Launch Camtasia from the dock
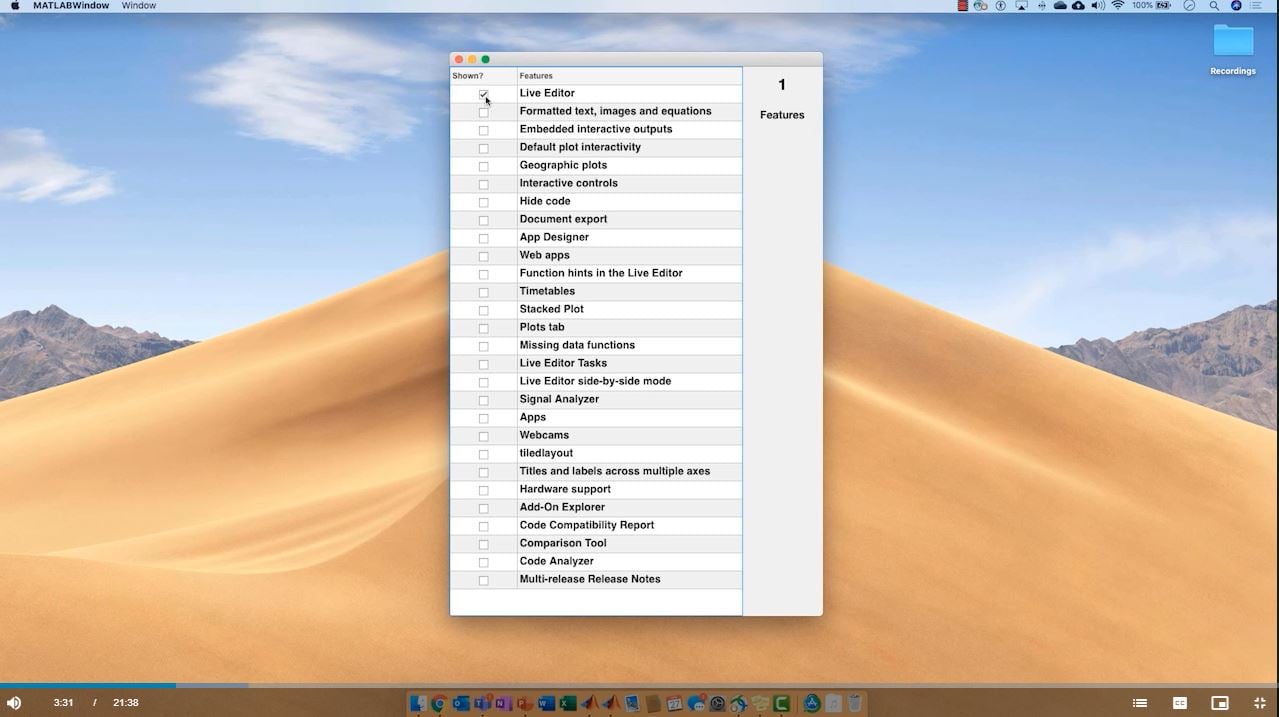The width and height of the screenshot is (1279, 717). [781, 703]
